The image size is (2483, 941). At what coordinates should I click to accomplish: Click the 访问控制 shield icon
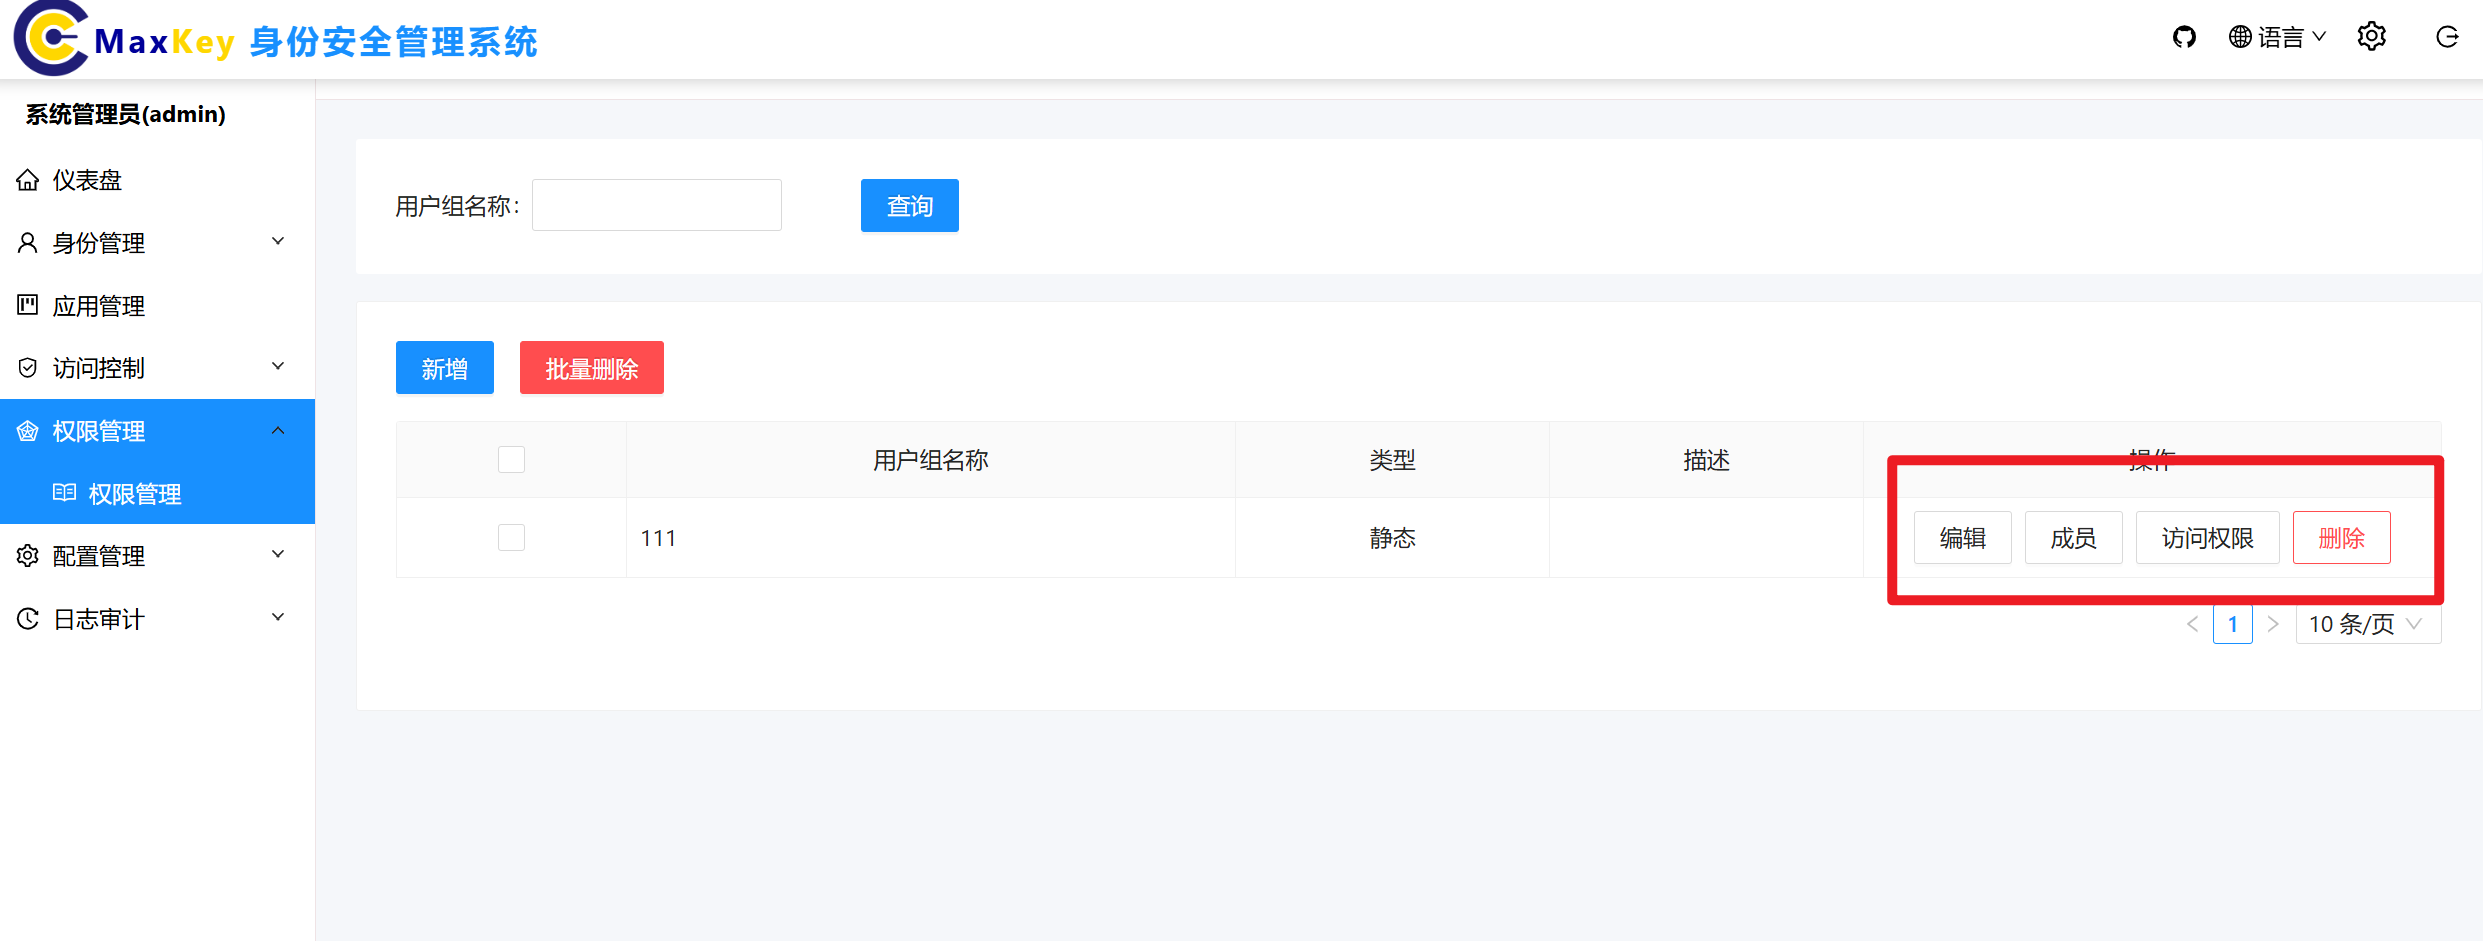tap(27, 367)
